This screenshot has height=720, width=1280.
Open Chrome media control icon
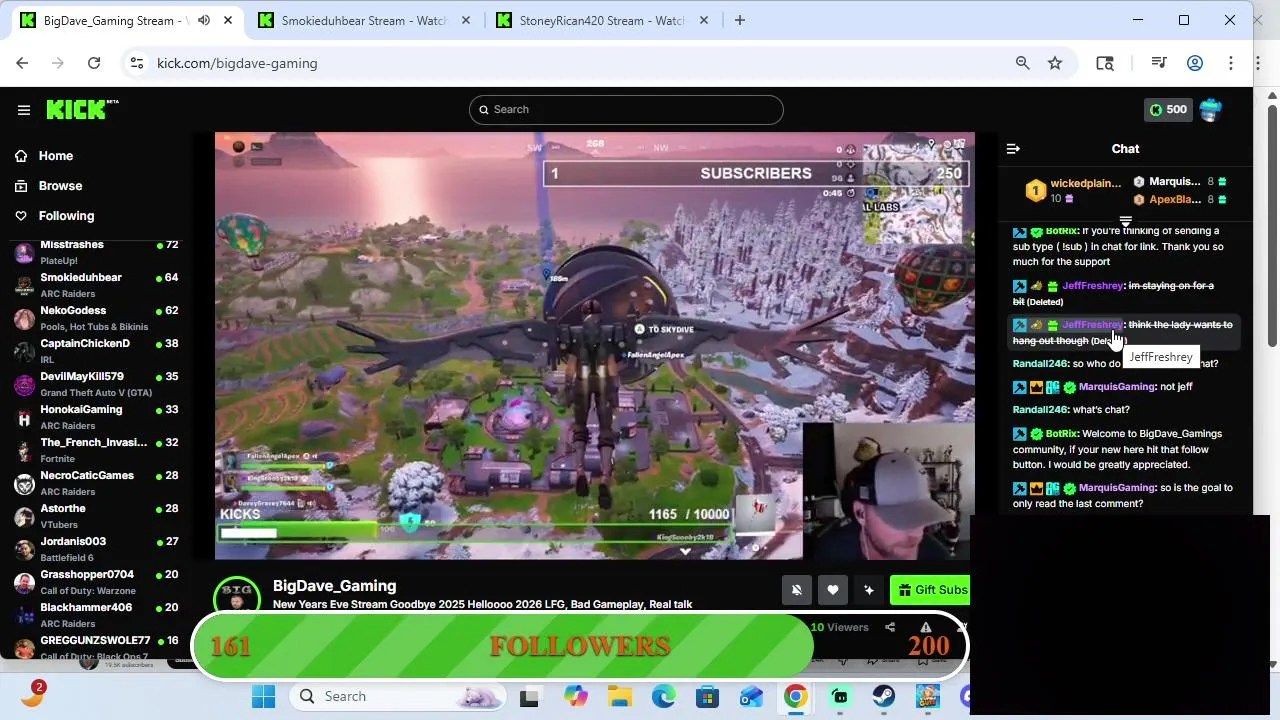[1159, 63]
